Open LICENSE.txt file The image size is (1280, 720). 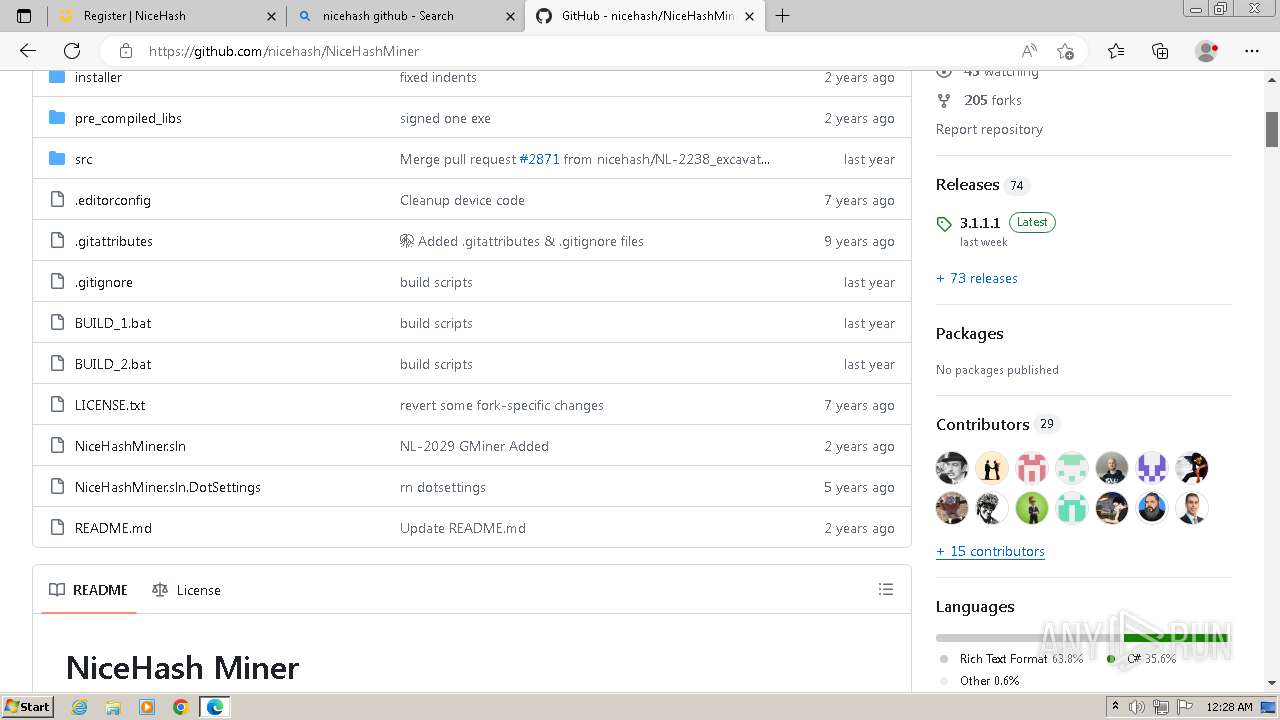[110, 405]
